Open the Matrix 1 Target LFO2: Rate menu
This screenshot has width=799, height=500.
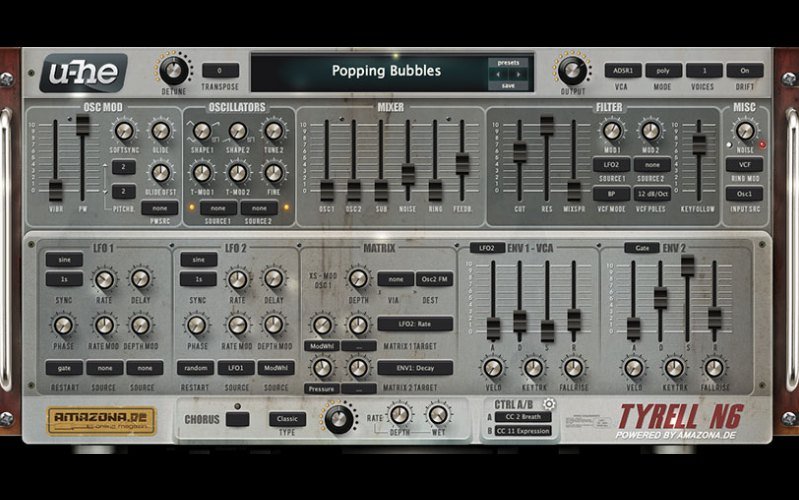415,324
